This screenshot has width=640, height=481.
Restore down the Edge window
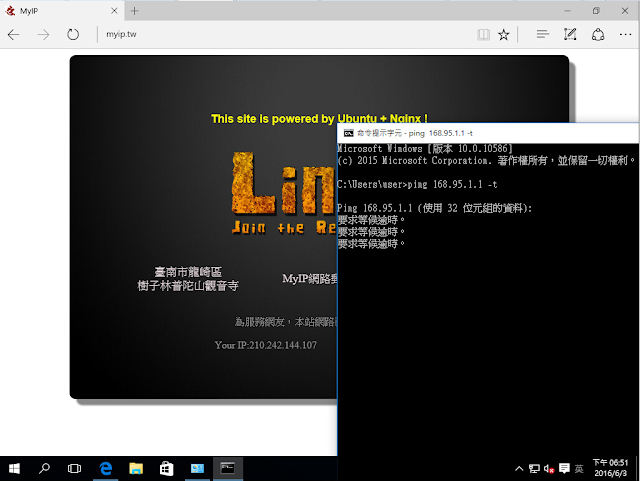tap(596, 11)
